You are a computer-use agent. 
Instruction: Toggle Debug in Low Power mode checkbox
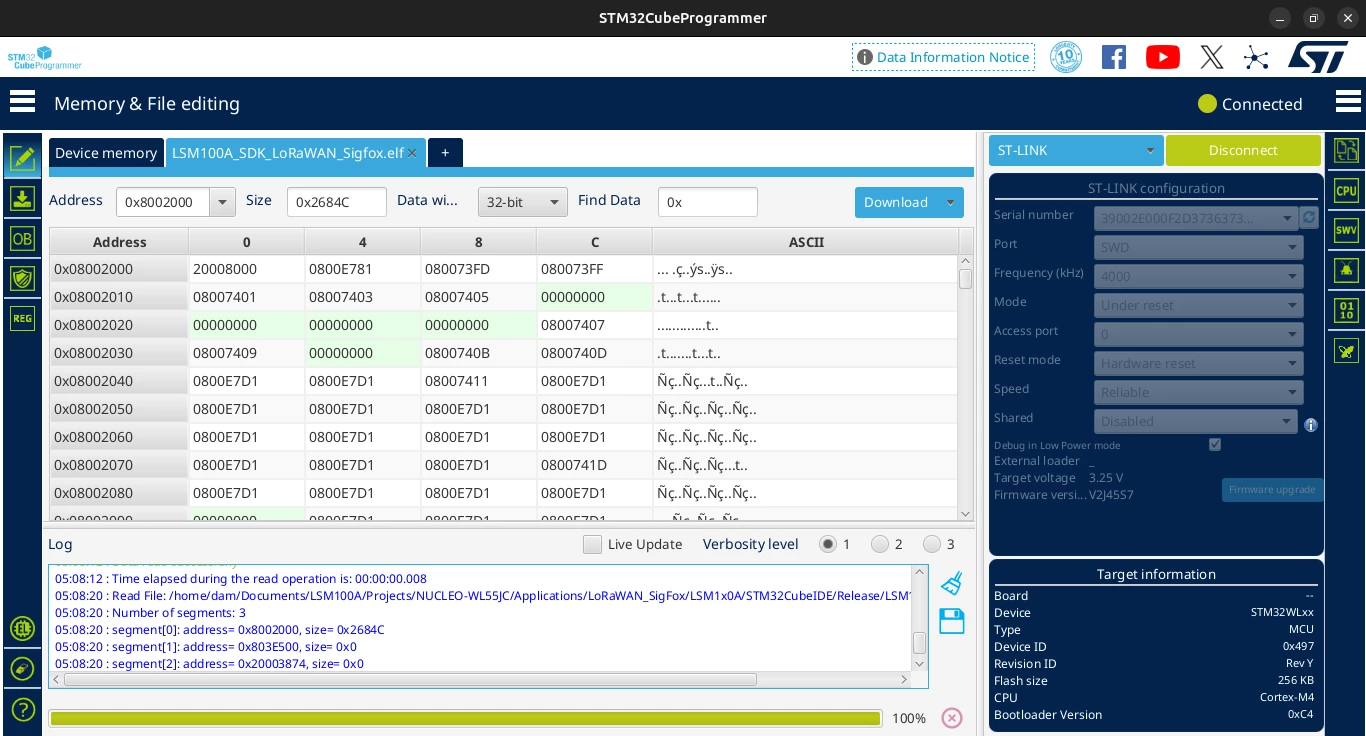click(x=1215, y=445)
